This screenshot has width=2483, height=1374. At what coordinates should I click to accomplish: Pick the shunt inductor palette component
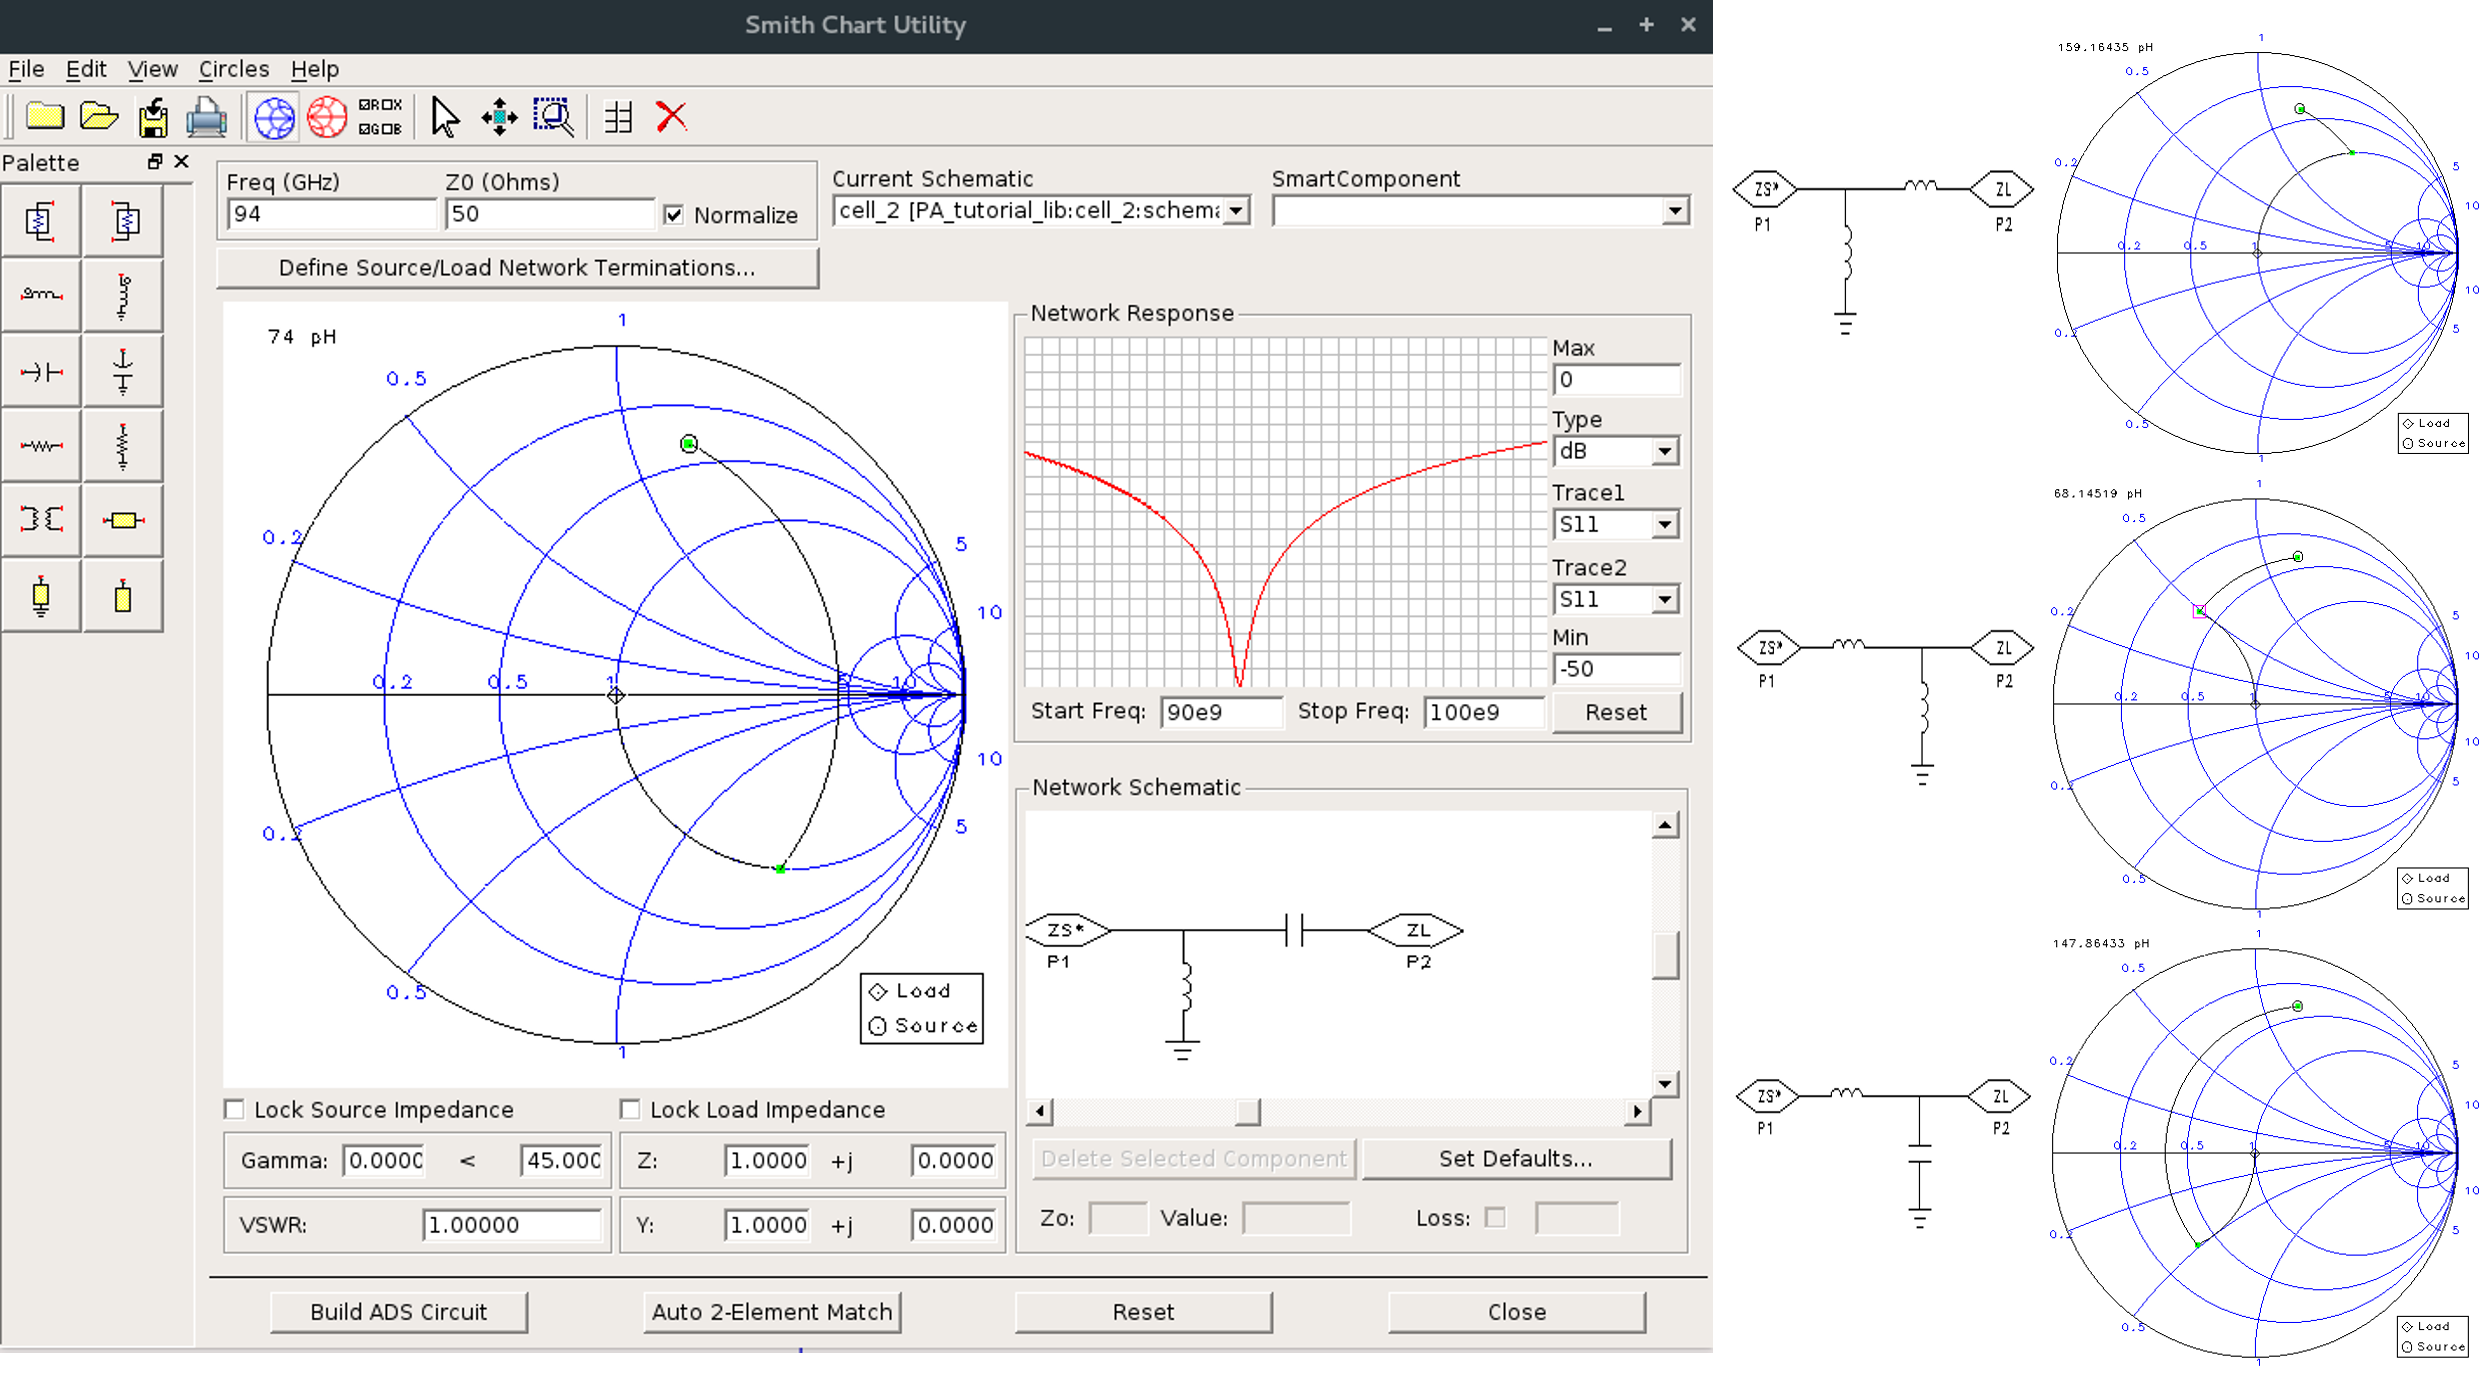pyautogui.click(x=123, y=295)
